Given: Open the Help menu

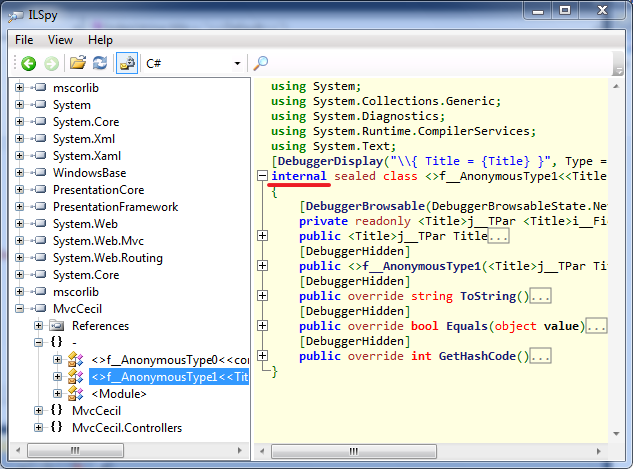Looking at the screenshot, I should (100, 40).
